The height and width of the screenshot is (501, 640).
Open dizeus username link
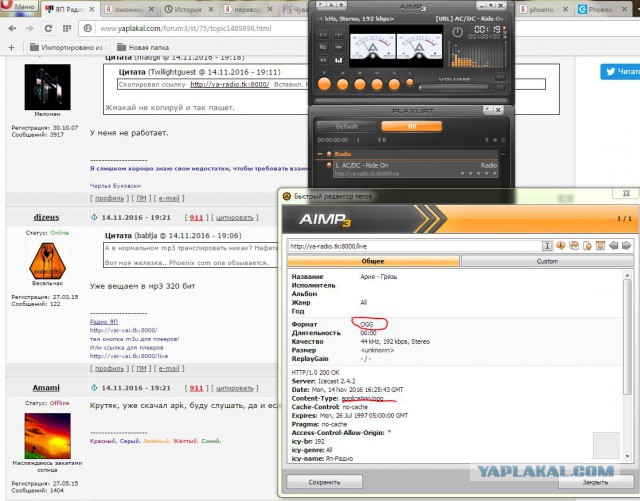(46, 217)
